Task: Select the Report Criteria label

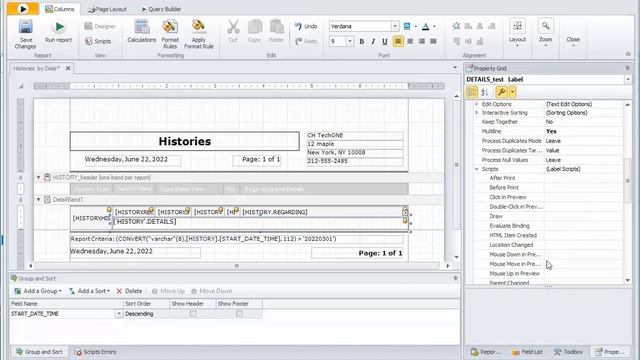Action: pyautogui.click(x=237, y=239)
